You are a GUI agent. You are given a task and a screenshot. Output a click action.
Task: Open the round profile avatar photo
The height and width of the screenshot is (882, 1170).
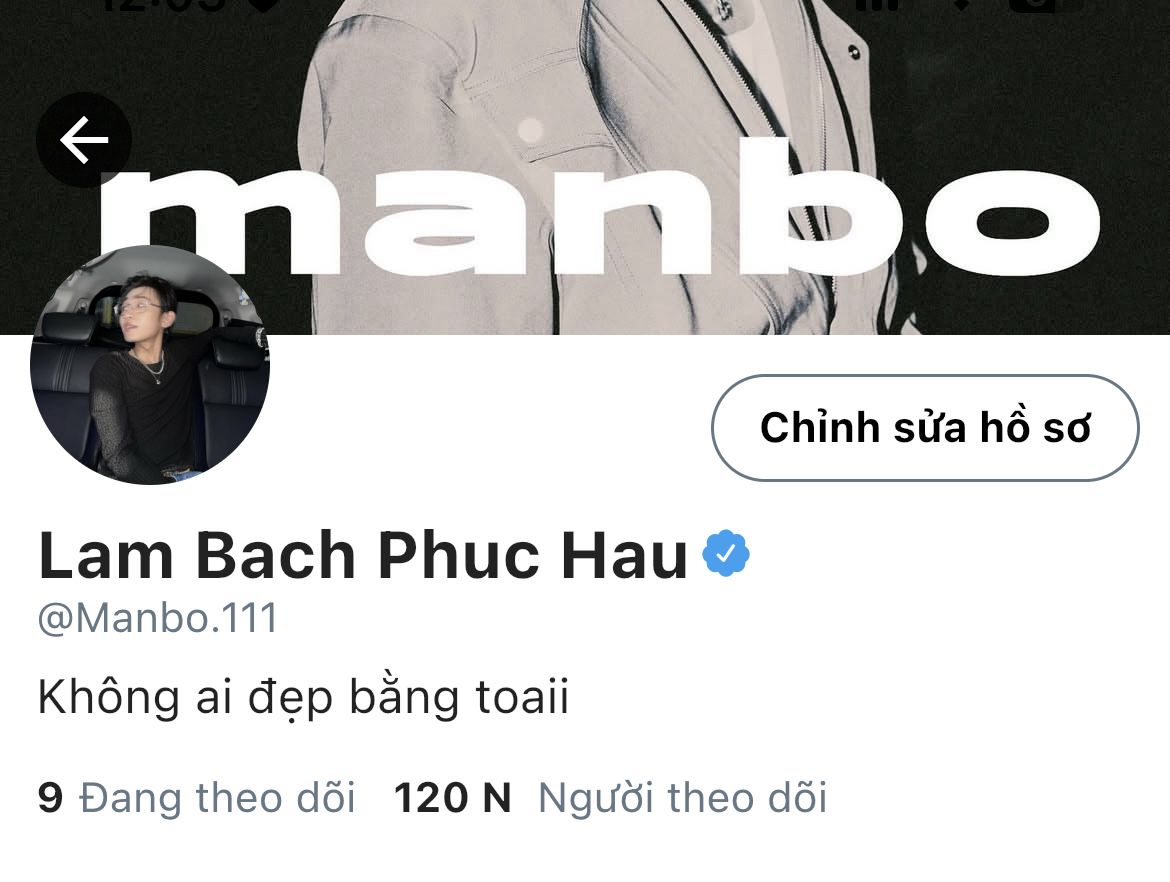click(150, 364)
